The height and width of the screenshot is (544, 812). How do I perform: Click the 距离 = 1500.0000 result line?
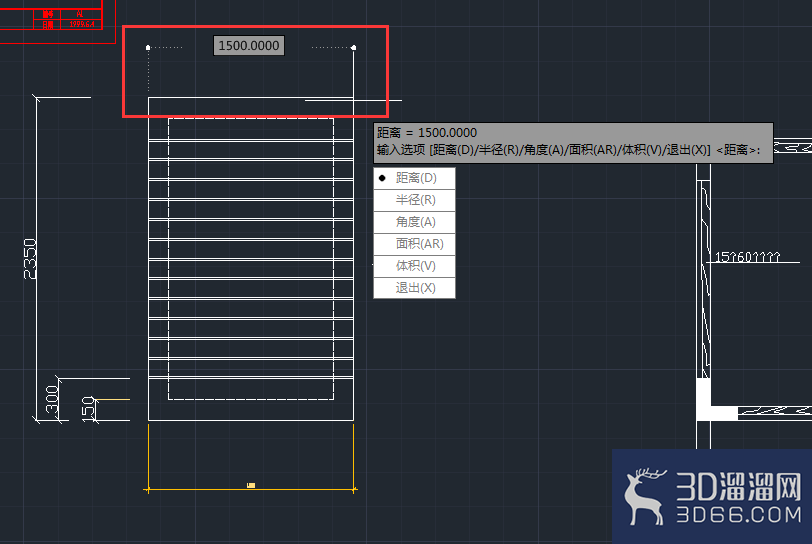point(427,133)
